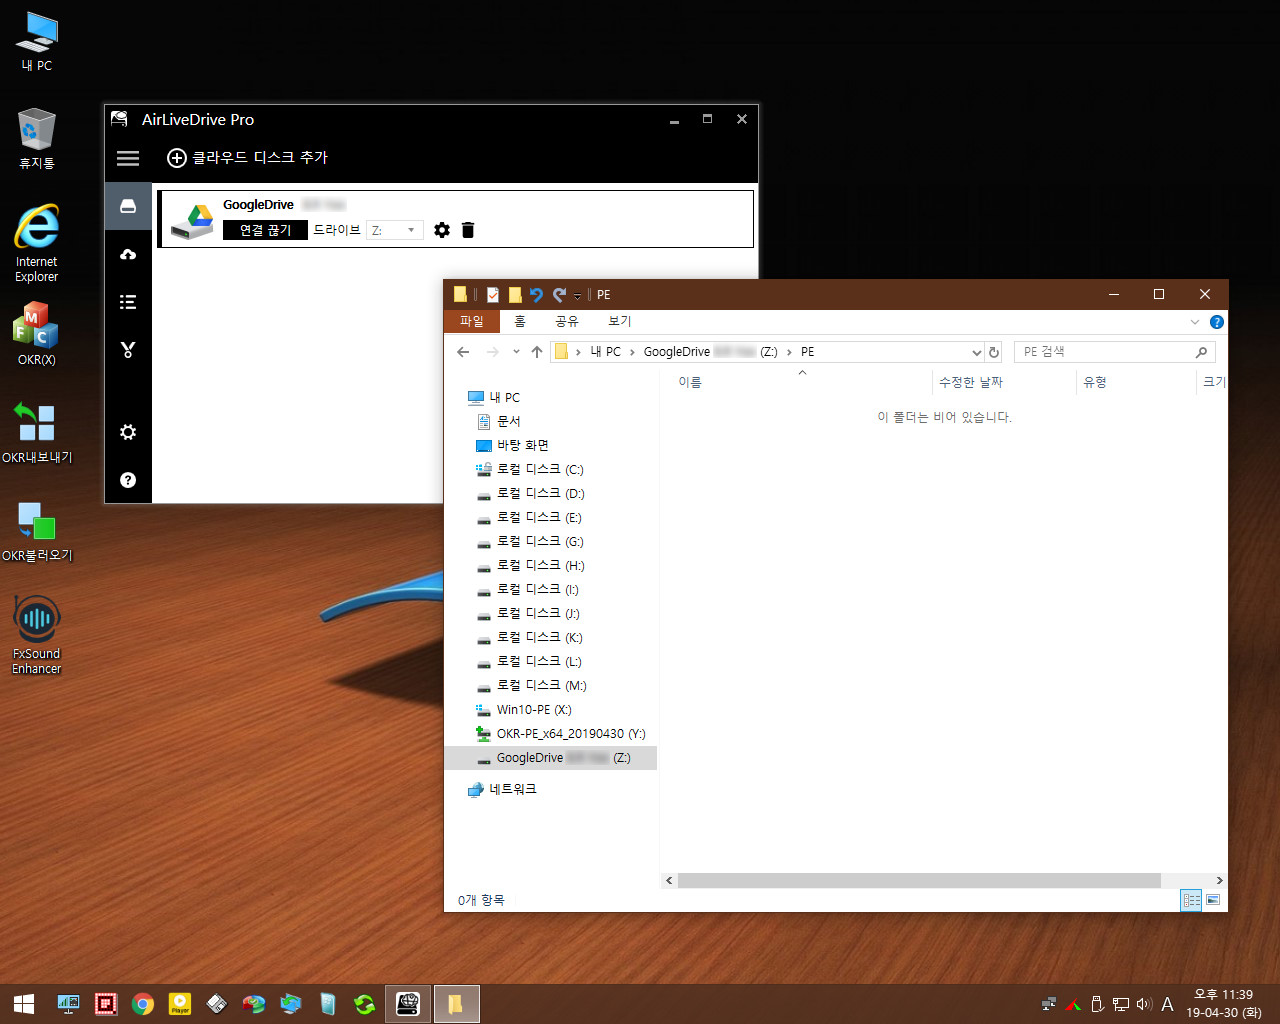Image resolution: width=1280 pixels, height=1024 pixels.
Task: Open OKR불러오기 desktop icon
Action: coord(37,530)
